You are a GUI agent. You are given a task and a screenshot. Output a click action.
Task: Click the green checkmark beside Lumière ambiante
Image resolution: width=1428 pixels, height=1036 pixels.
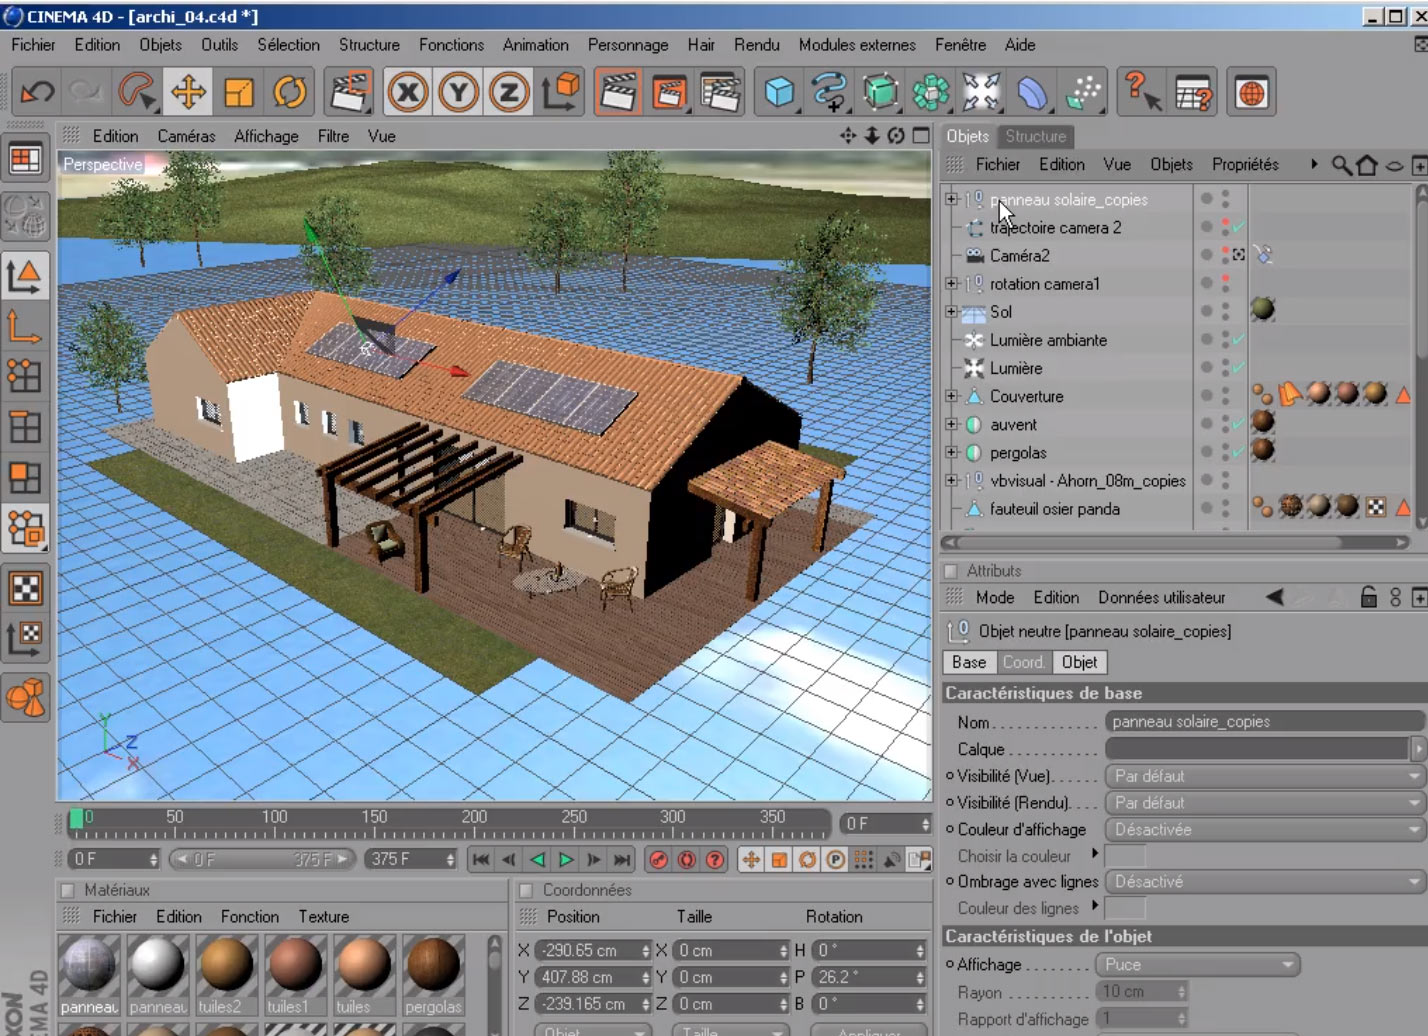(1238, 340)
